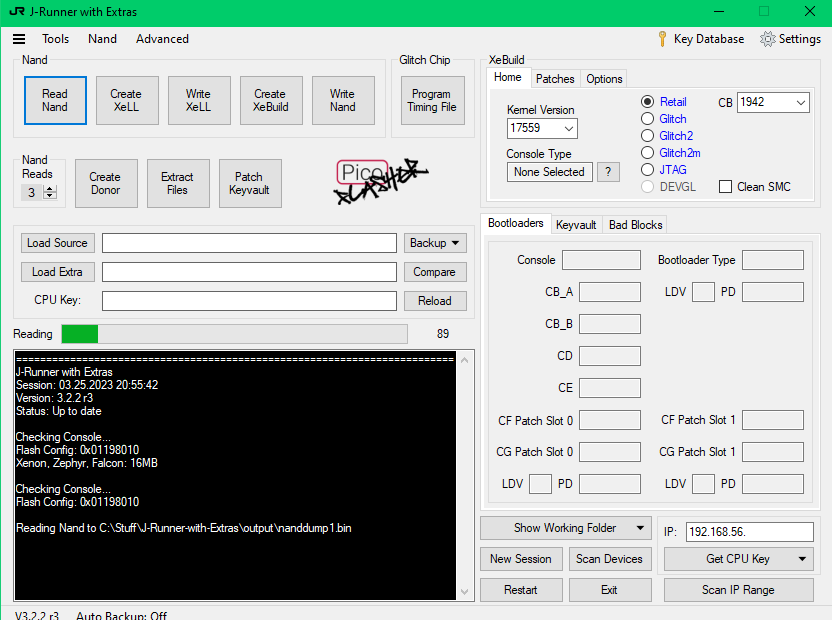Screen dimensions: 832x620
Task: Expand the Kernel Version dropdown
Action: [x=568, y=128]
